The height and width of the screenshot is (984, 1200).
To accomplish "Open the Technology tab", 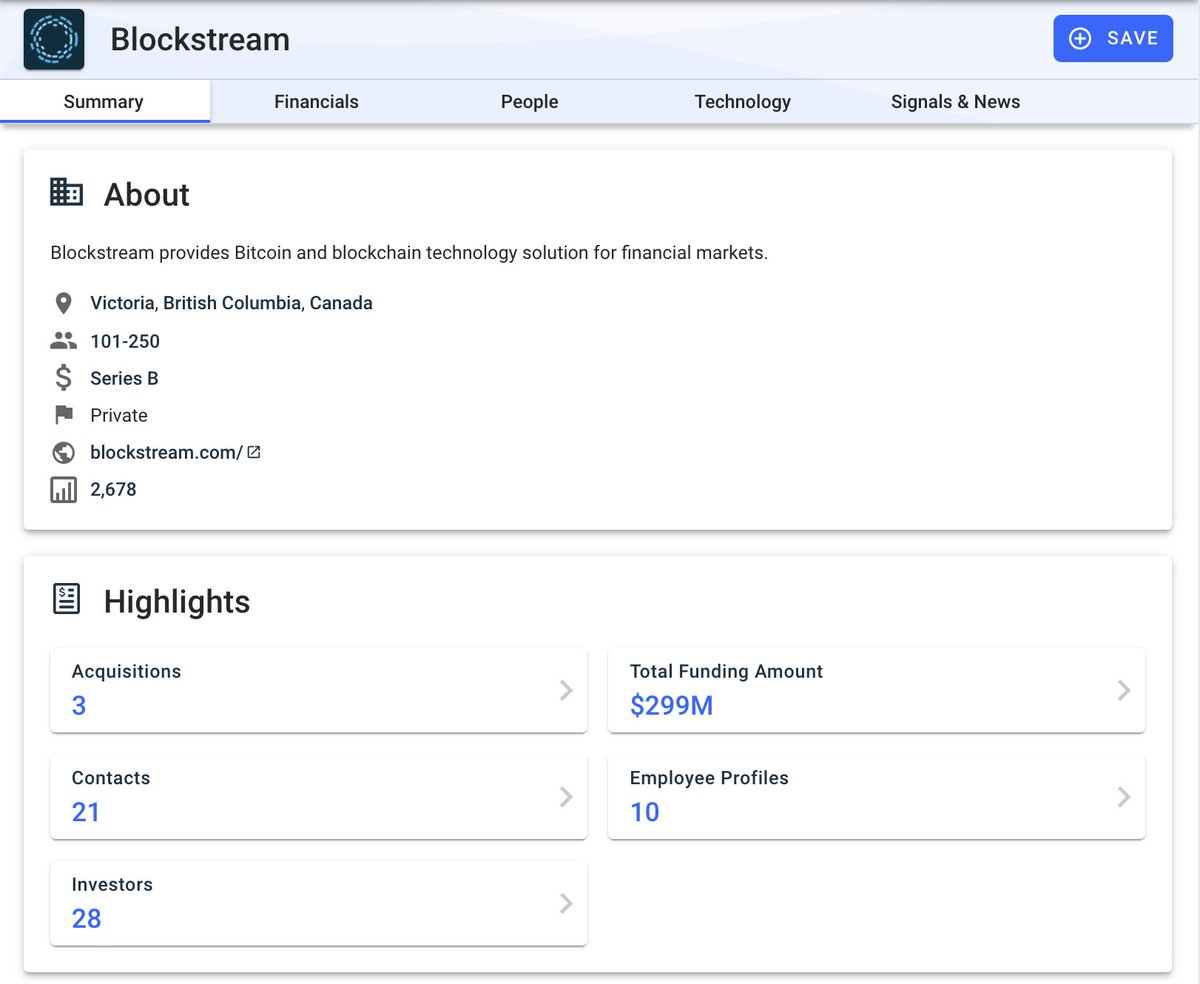I will [742, 102].
